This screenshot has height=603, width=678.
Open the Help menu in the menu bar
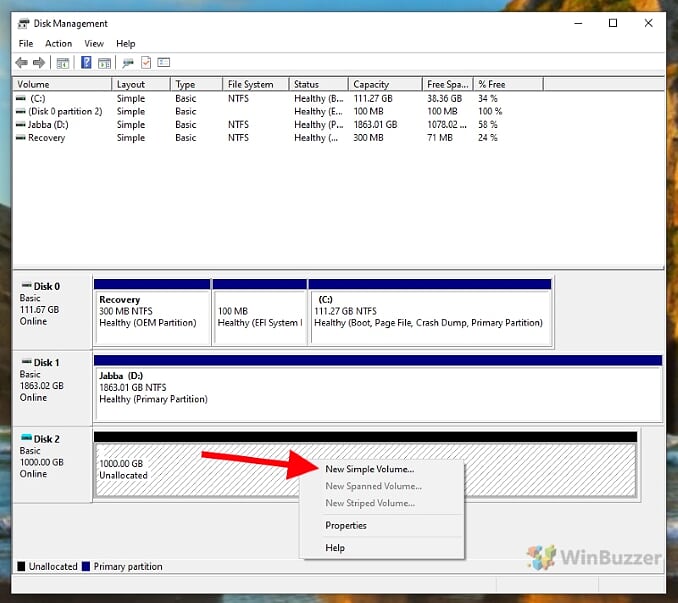click(x=125, y=44)
